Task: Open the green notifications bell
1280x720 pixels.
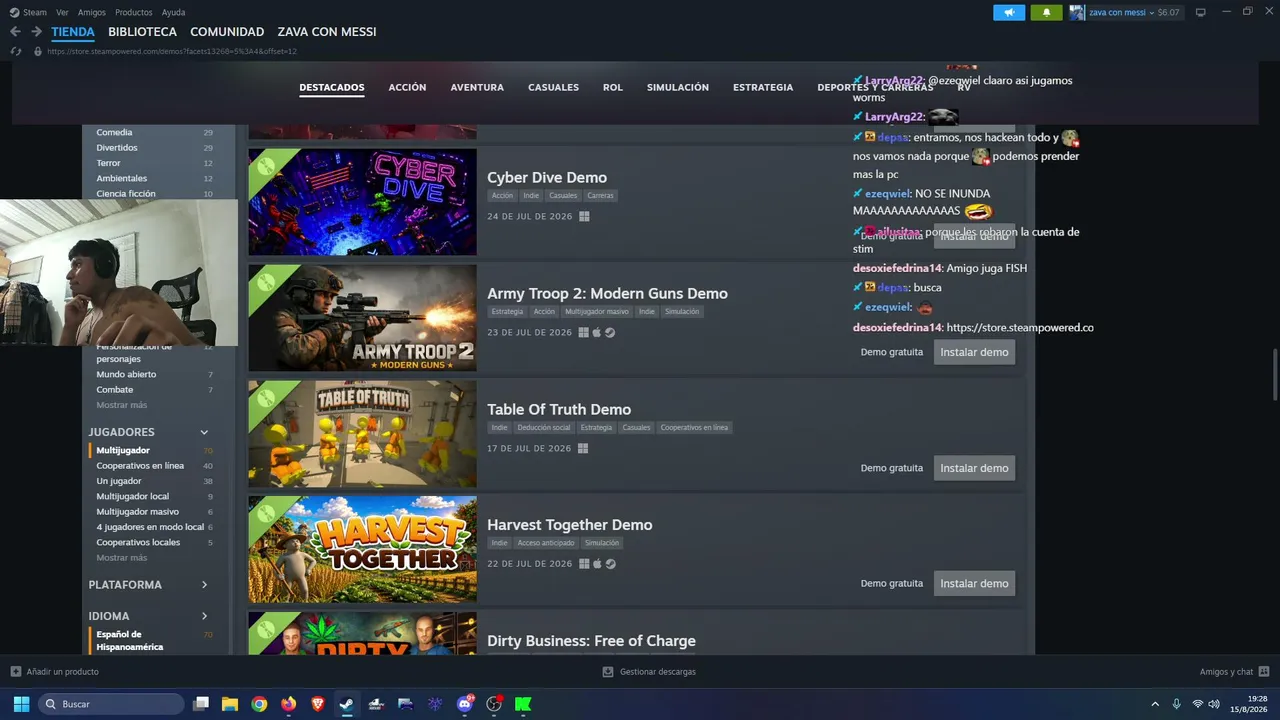Action: (x=1046, y=12)
